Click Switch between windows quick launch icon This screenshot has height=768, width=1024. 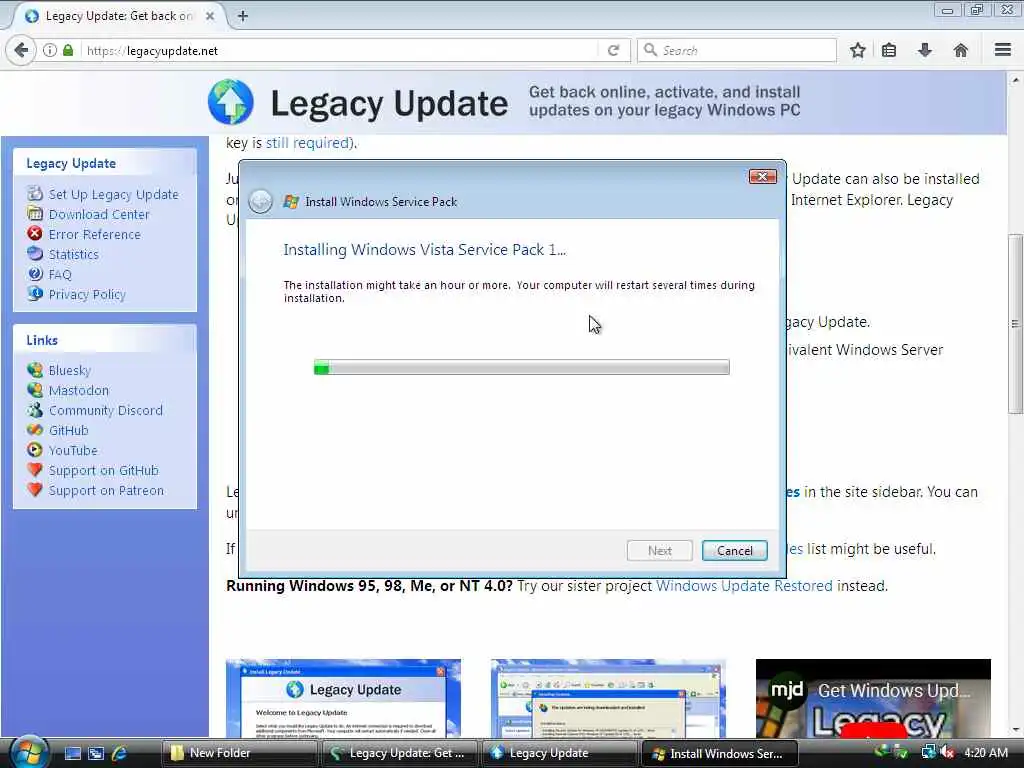96,754
